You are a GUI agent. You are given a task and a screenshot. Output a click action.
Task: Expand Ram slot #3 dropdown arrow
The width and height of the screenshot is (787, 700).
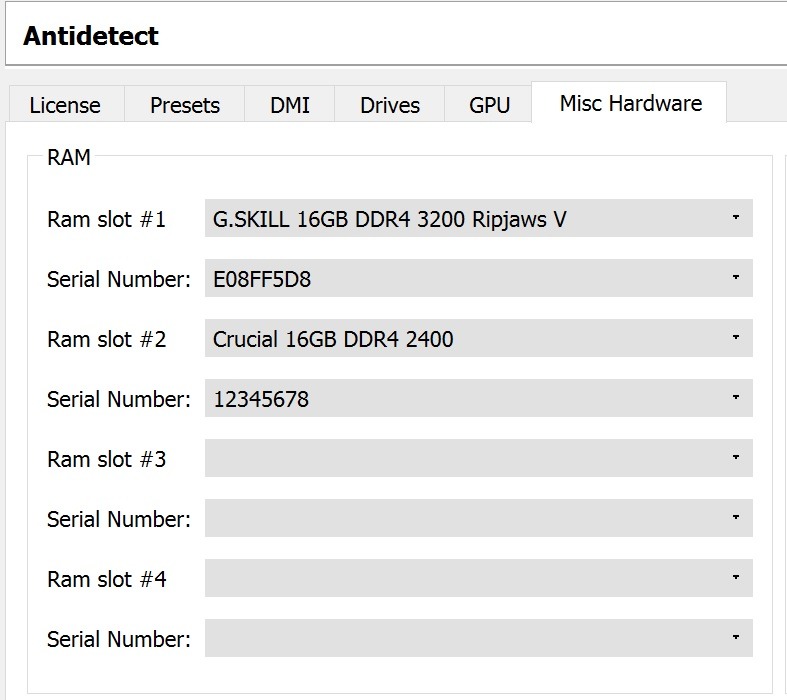pos(735,458)
